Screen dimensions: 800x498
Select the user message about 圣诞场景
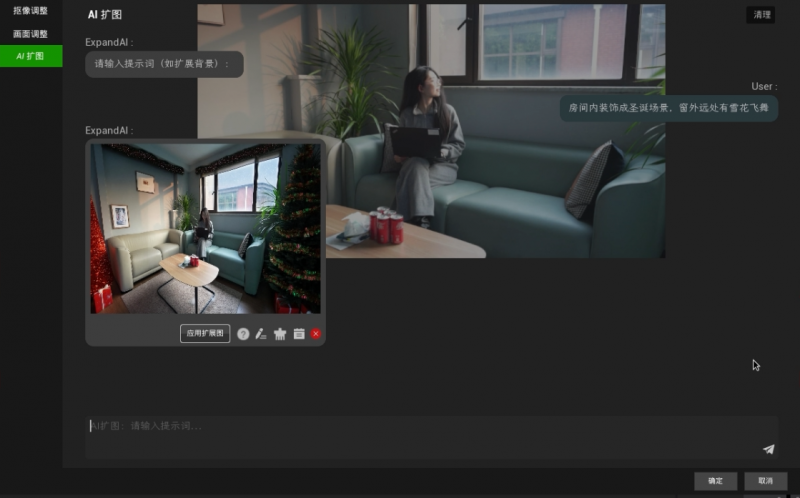pos(668,107)
